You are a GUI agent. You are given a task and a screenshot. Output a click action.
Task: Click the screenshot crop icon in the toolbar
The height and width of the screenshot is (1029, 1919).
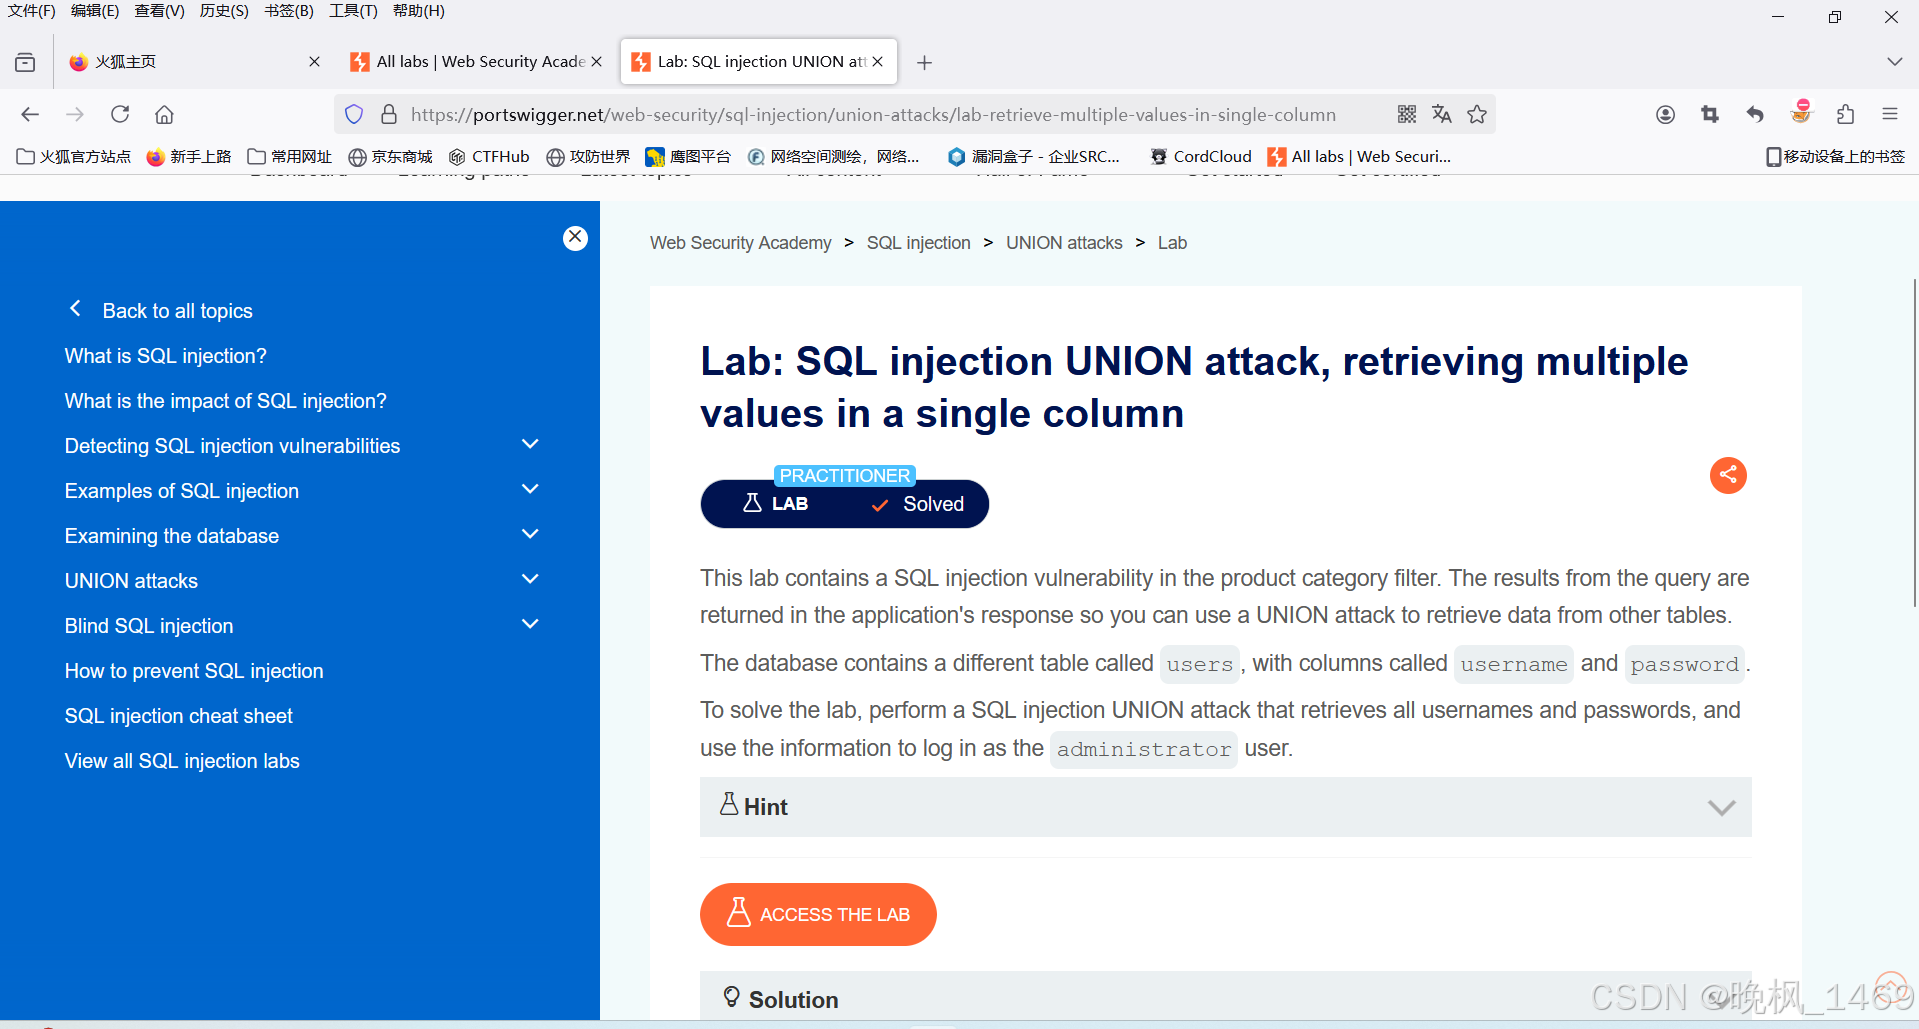pos(1709,114)
